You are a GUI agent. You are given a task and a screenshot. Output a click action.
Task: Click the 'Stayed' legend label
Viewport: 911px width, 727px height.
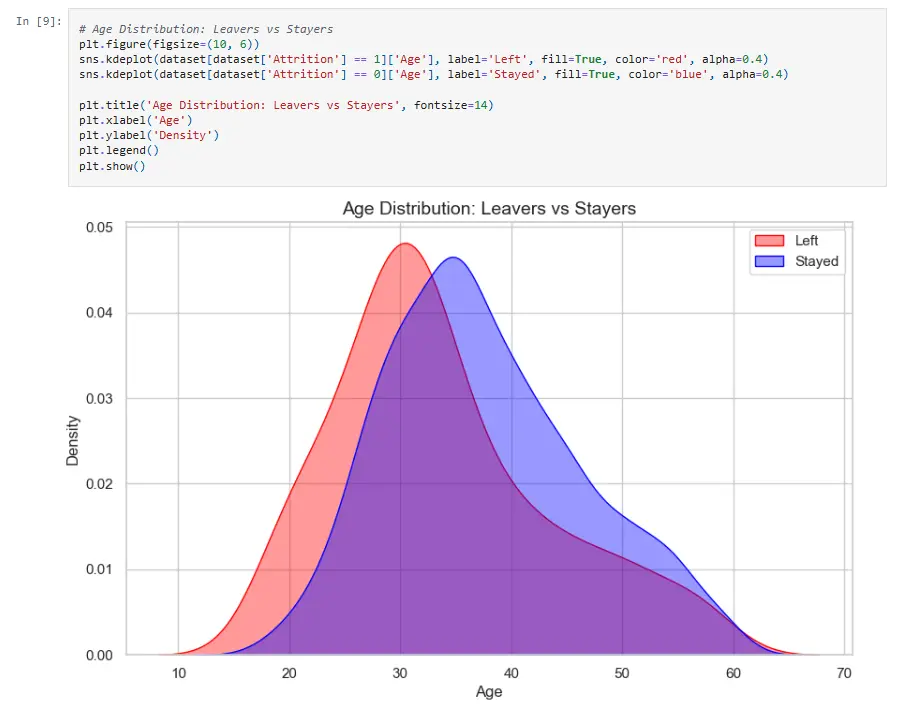pos(817,262)
